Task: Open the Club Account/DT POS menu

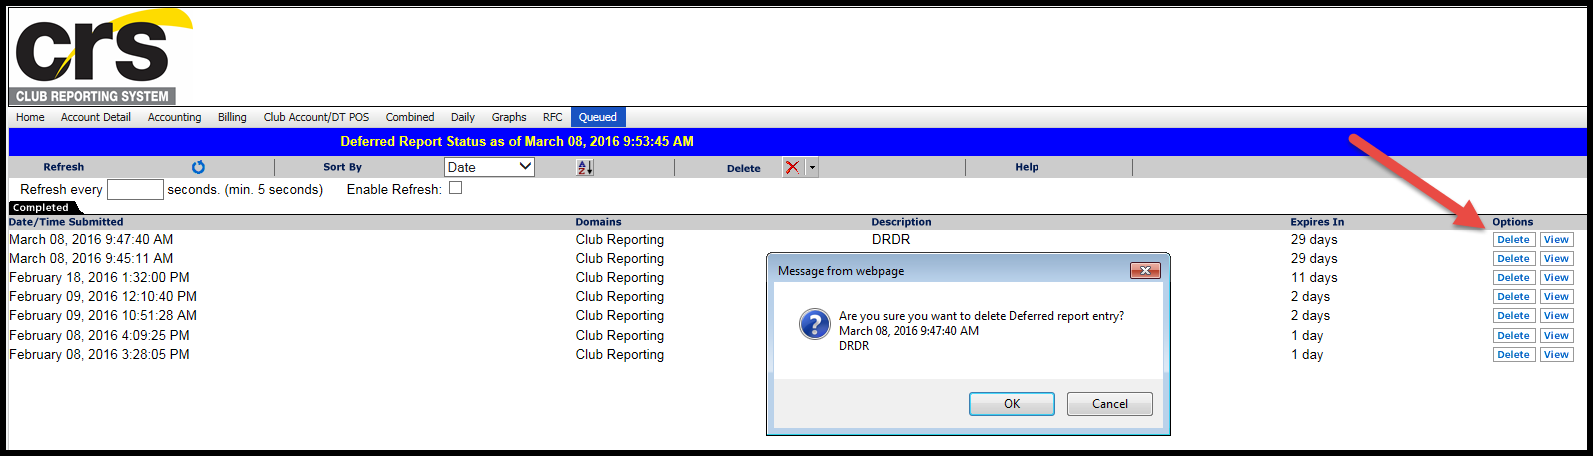Action: (316, 117)
